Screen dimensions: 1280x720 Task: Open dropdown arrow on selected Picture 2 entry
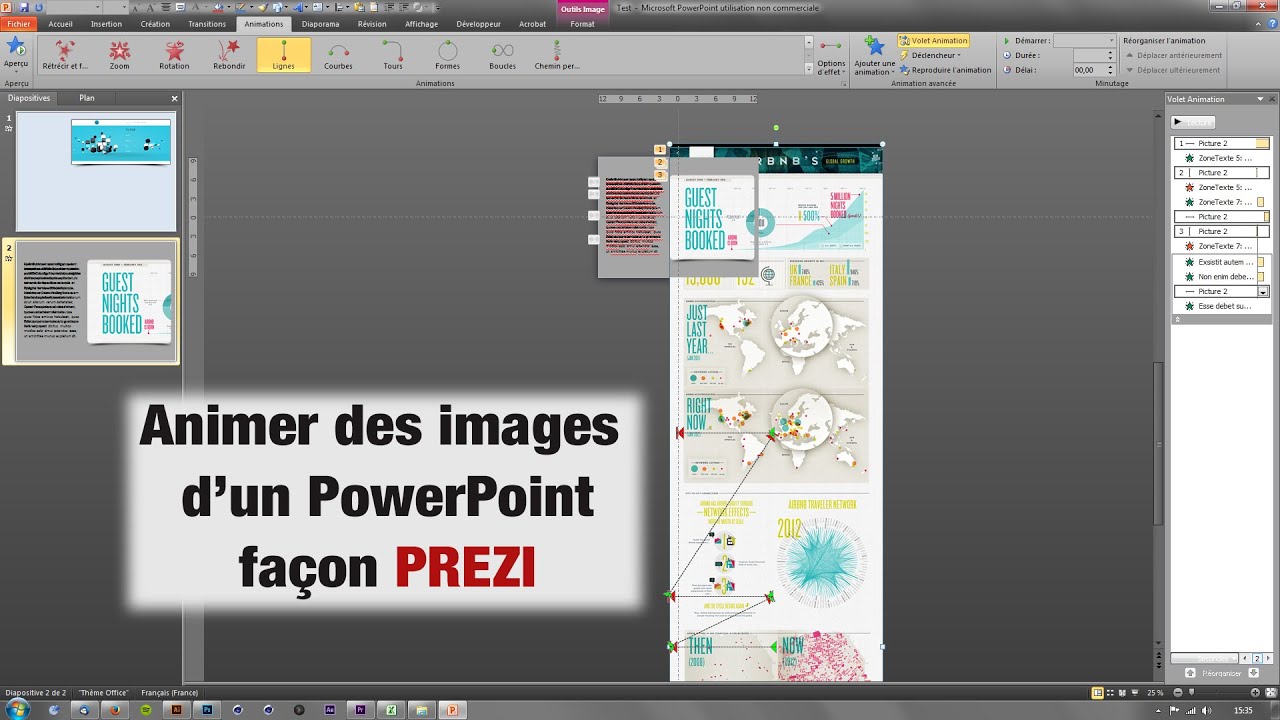click(x=1263, y=291)
